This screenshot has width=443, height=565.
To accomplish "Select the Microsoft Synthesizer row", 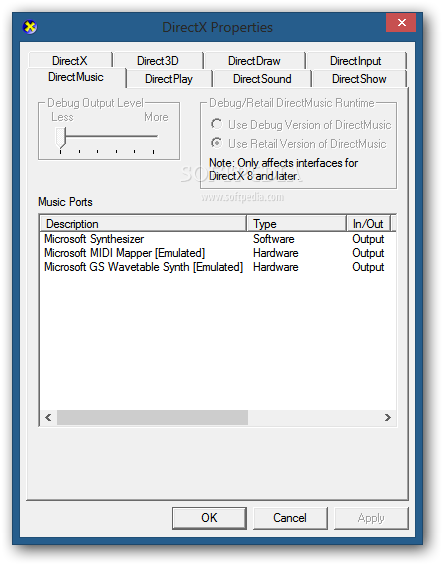I will point(218,239).
